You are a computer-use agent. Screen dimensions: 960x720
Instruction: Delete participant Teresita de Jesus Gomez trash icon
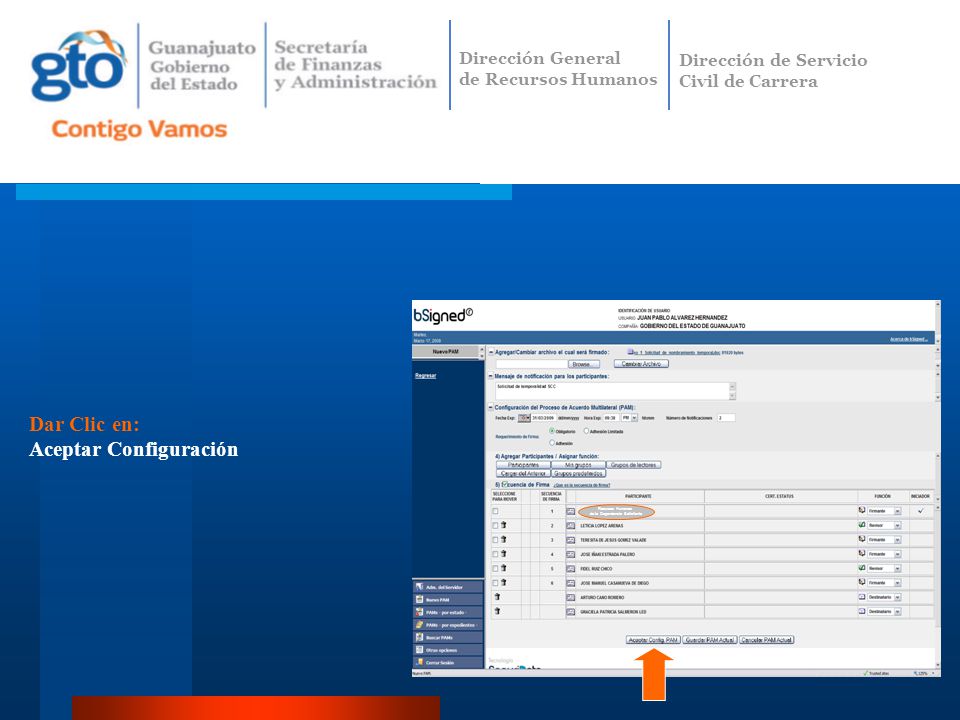point(504,539)
